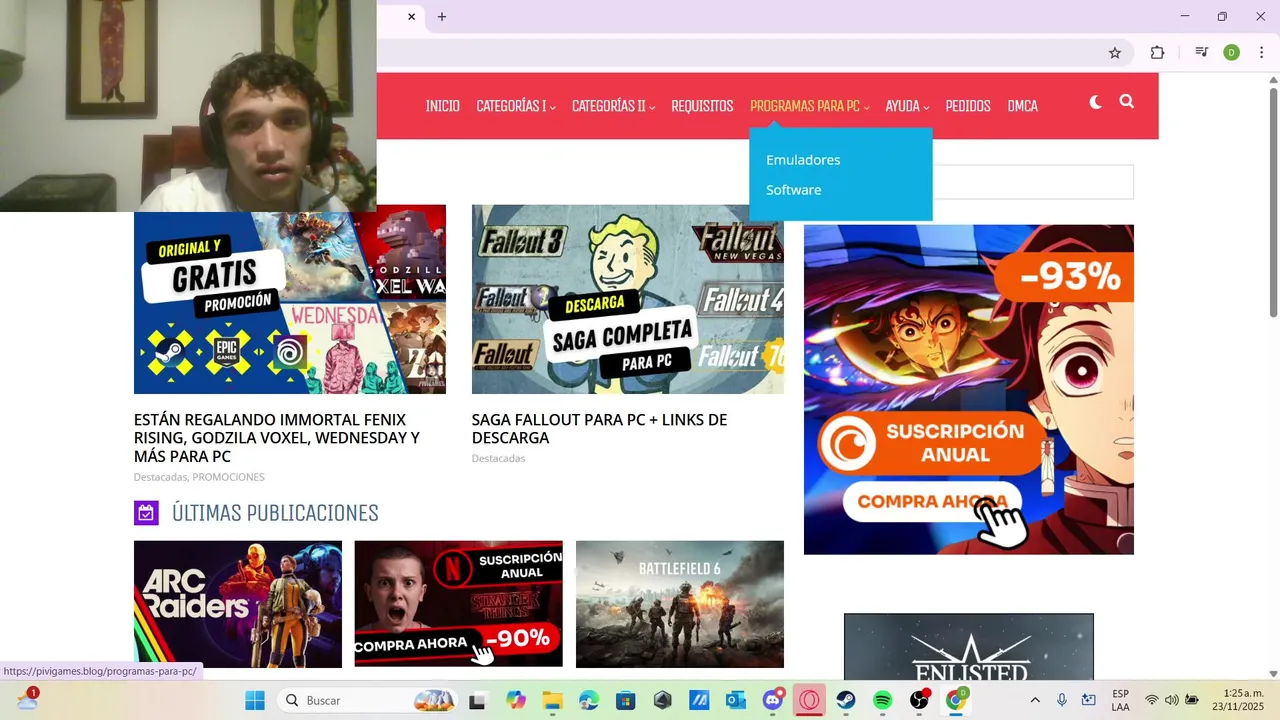Open the Windows Start menu

[255, 700]
